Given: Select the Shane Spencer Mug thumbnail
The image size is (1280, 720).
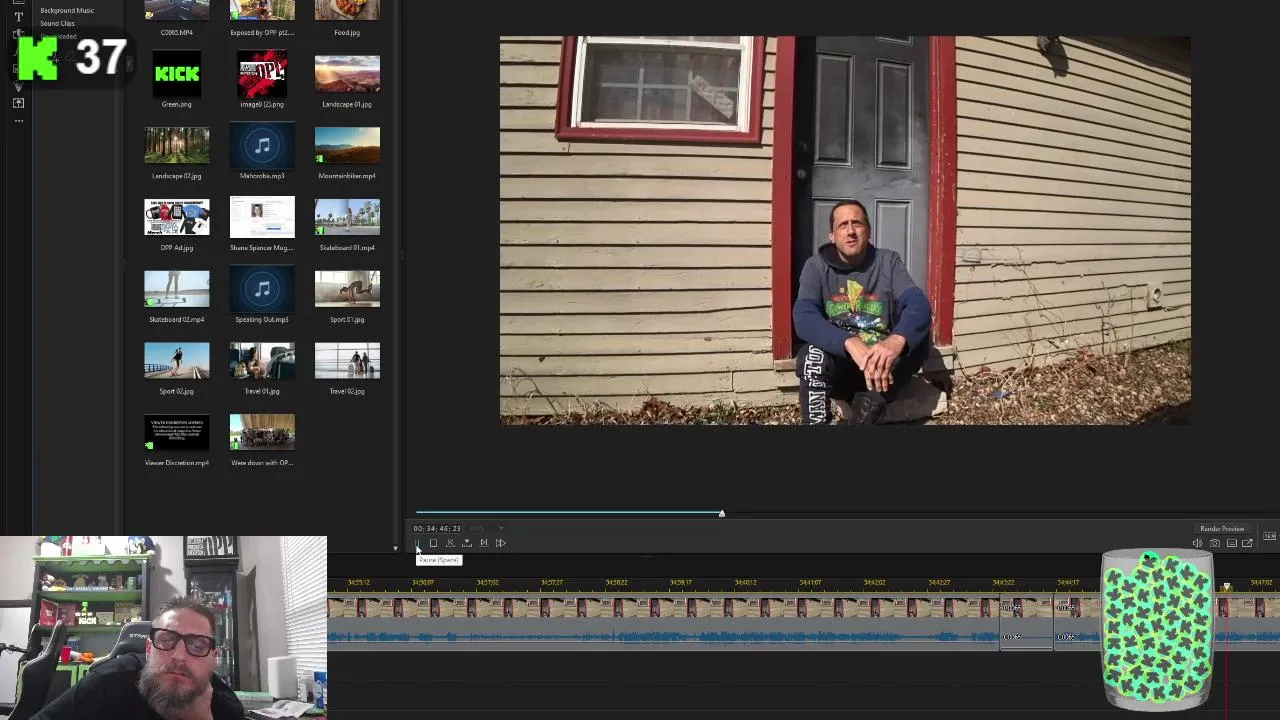Looking at the screenshot, I should (x=262, y=217).
